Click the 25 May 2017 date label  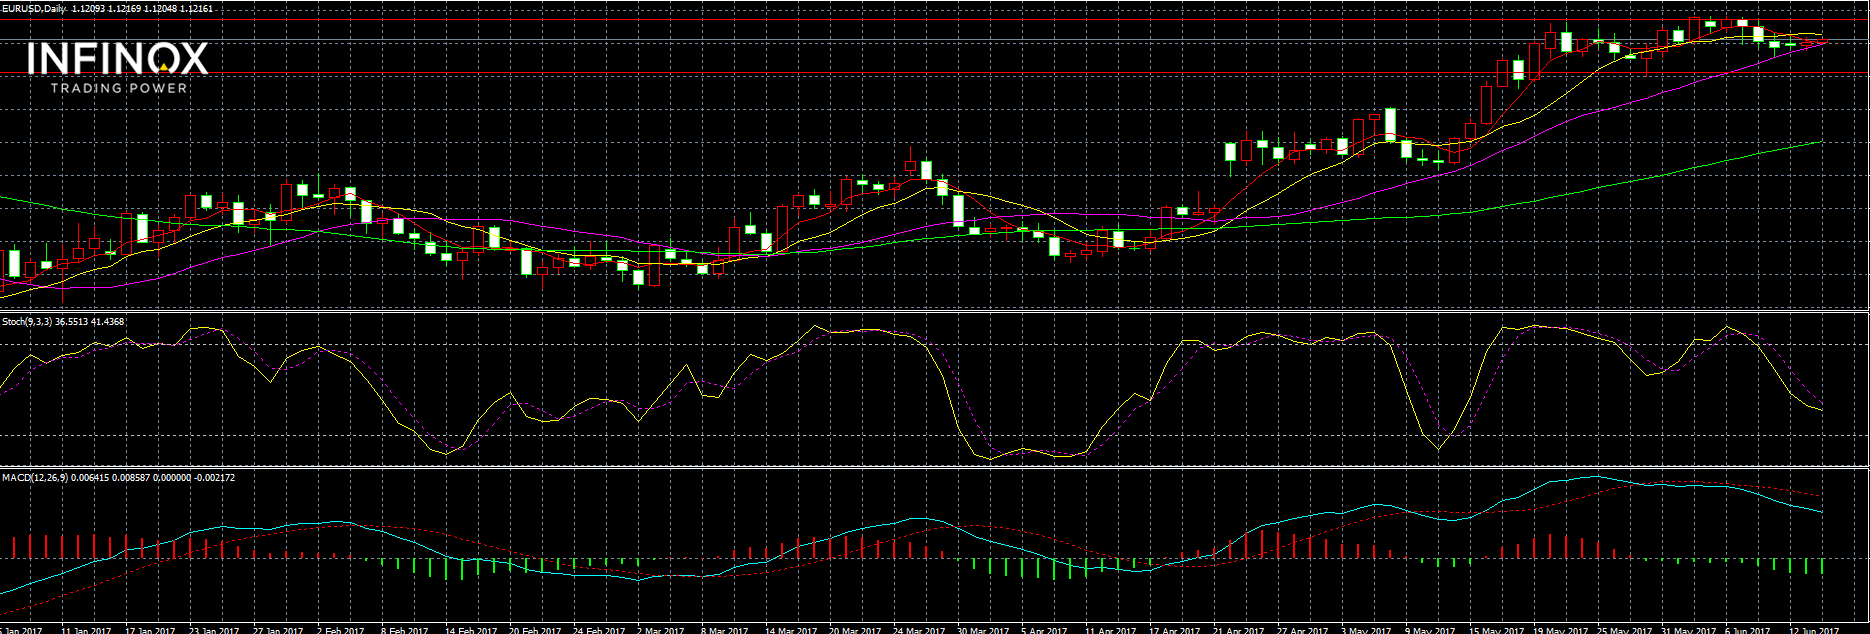(1624, 630)
